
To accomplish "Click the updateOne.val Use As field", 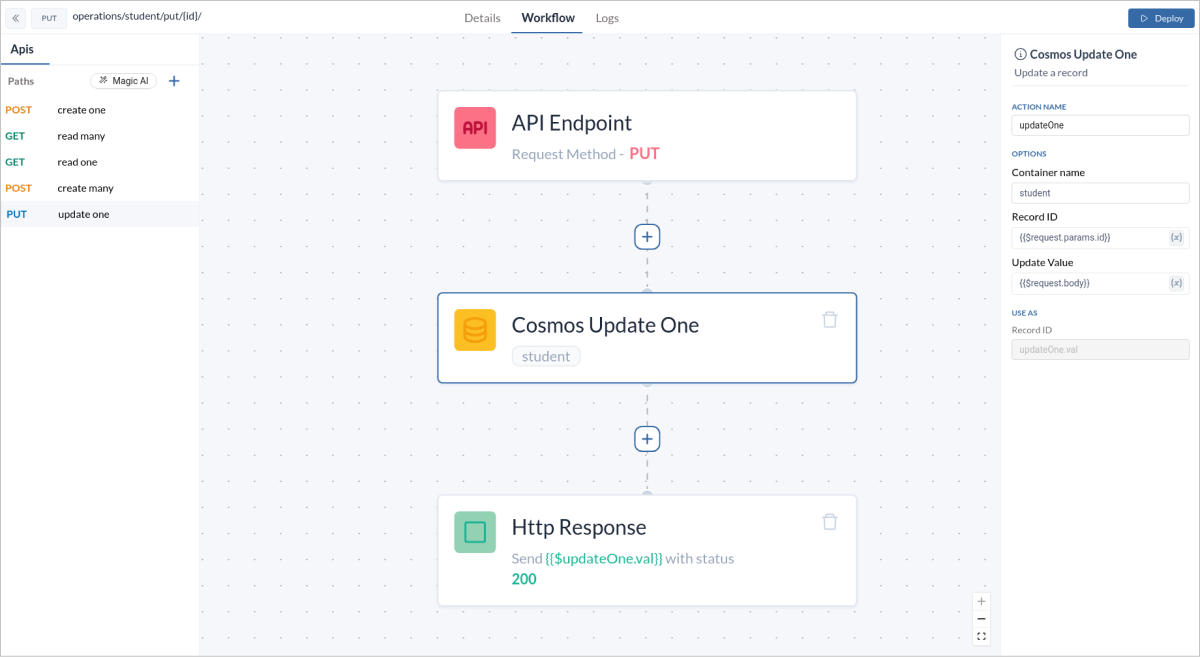I will [1100, 349].
